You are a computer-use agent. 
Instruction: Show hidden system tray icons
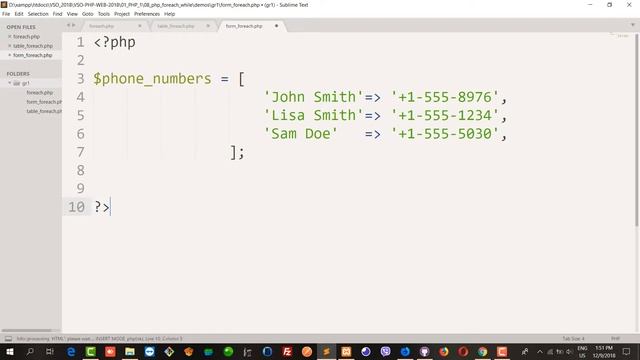540,351
